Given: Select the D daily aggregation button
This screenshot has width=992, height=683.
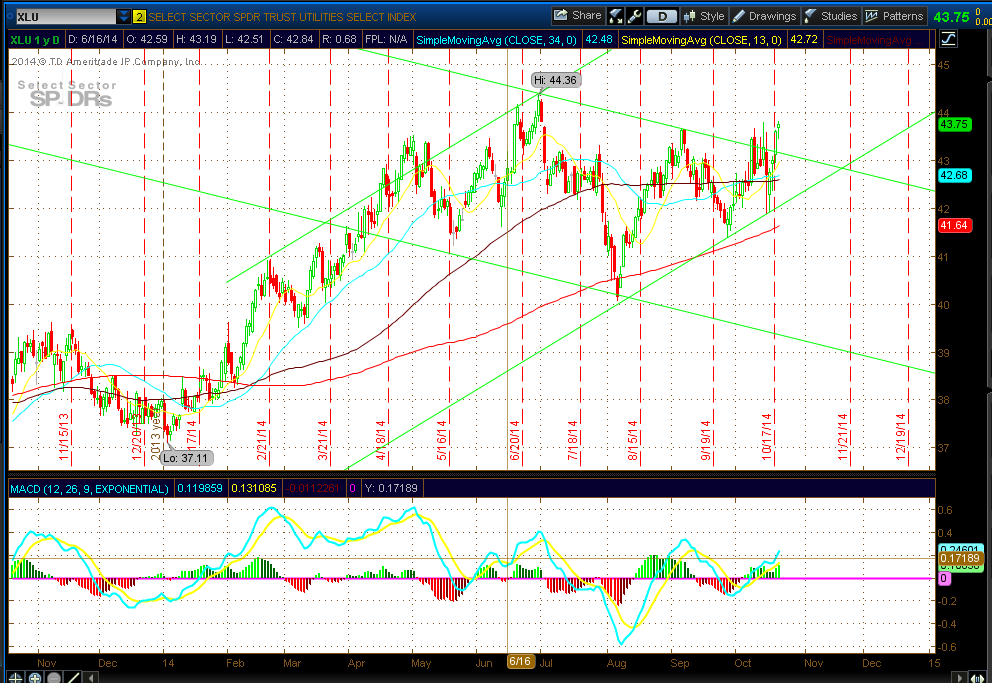Looking at the screenshot, I should coord(662,16).
